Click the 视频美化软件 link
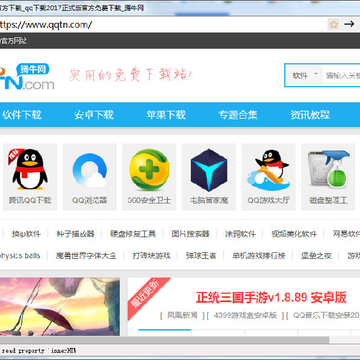Image resolution: width=360 pixels, height=360 pixels. (294, 234)
